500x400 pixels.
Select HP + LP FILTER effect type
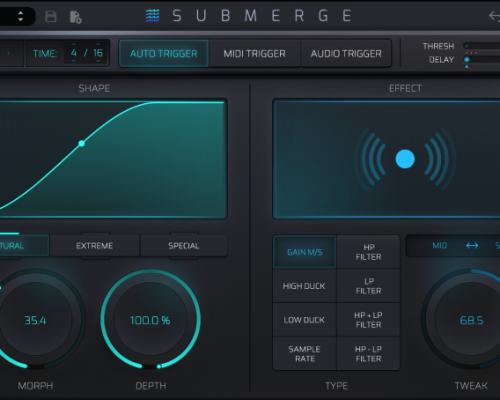368,320
